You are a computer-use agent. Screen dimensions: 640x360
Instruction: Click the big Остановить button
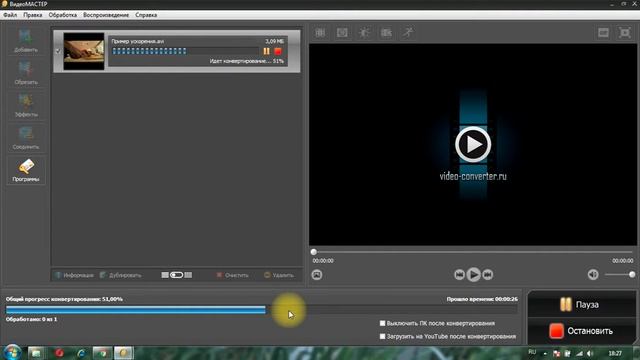tap(582, 331)
